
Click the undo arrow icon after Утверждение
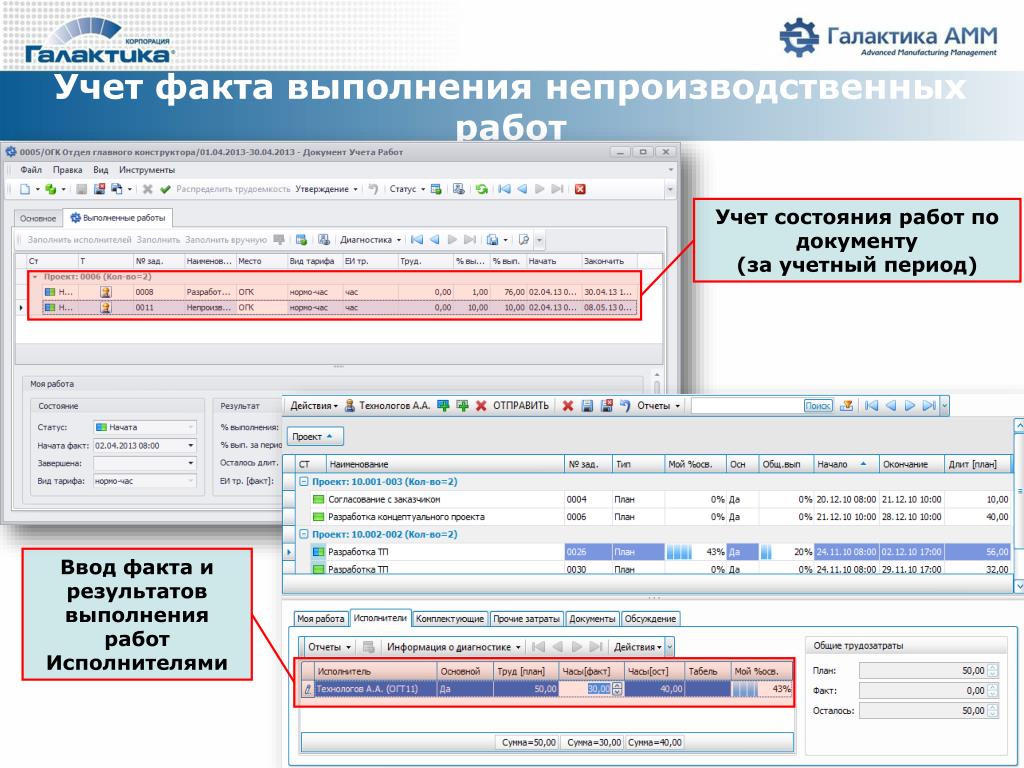(373, 189)
